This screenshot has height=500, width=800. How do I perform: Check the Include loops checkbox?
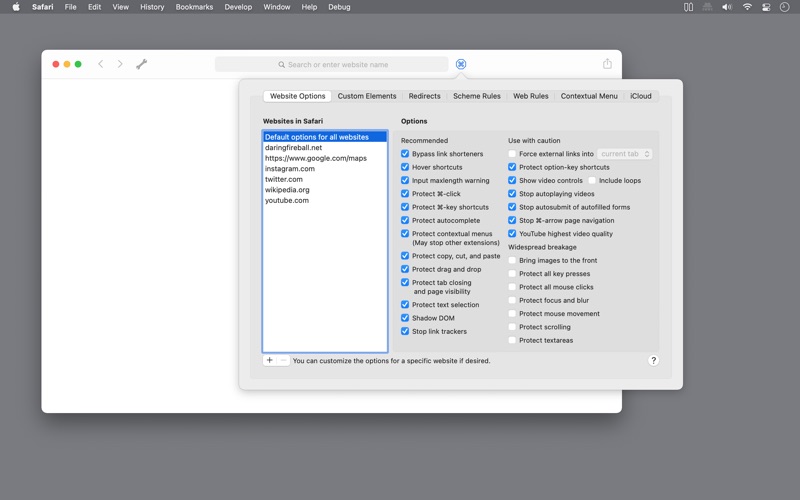(592, 180)
